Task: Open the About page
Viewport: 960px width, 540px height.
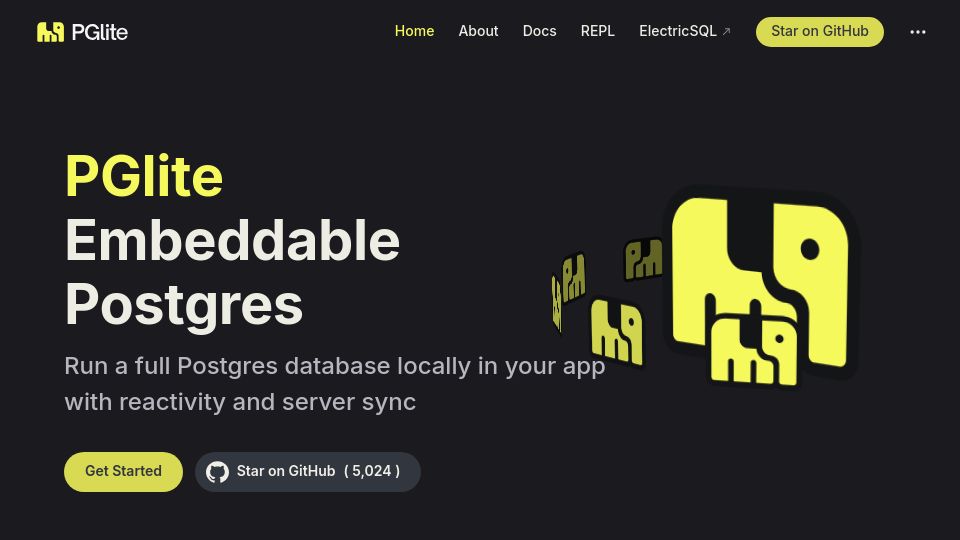Action: coord(478,31)
